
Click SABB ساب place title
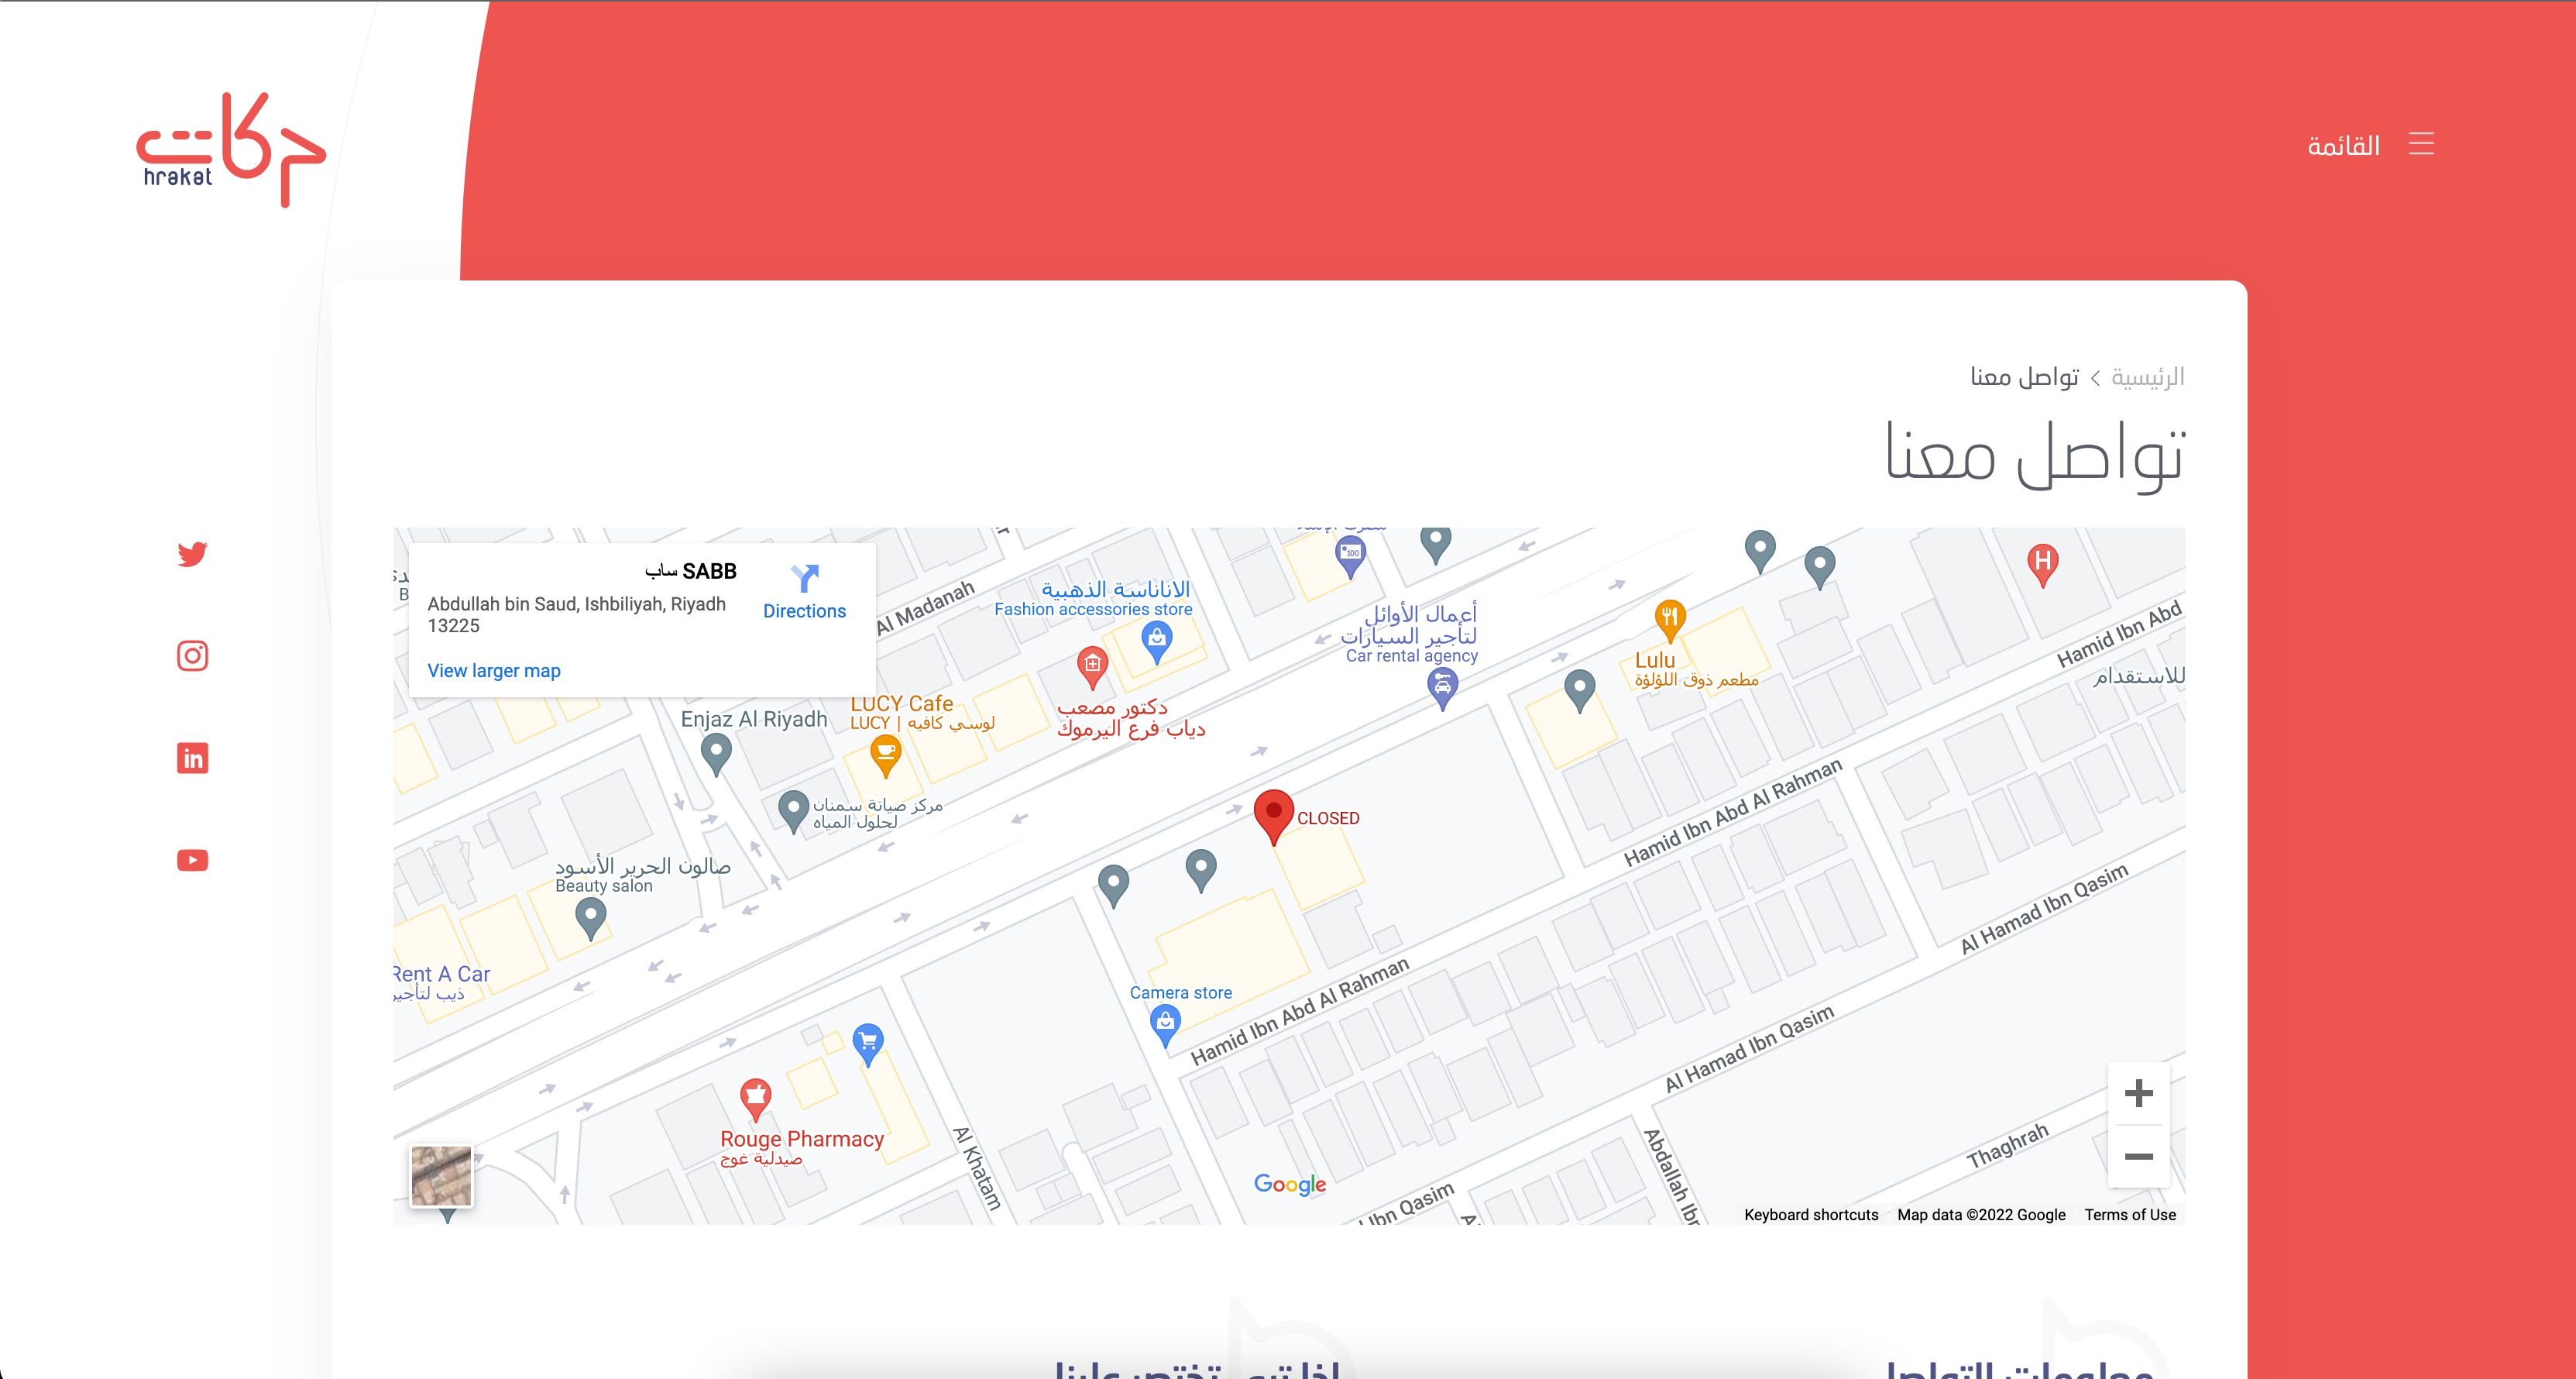coord(690,571)
